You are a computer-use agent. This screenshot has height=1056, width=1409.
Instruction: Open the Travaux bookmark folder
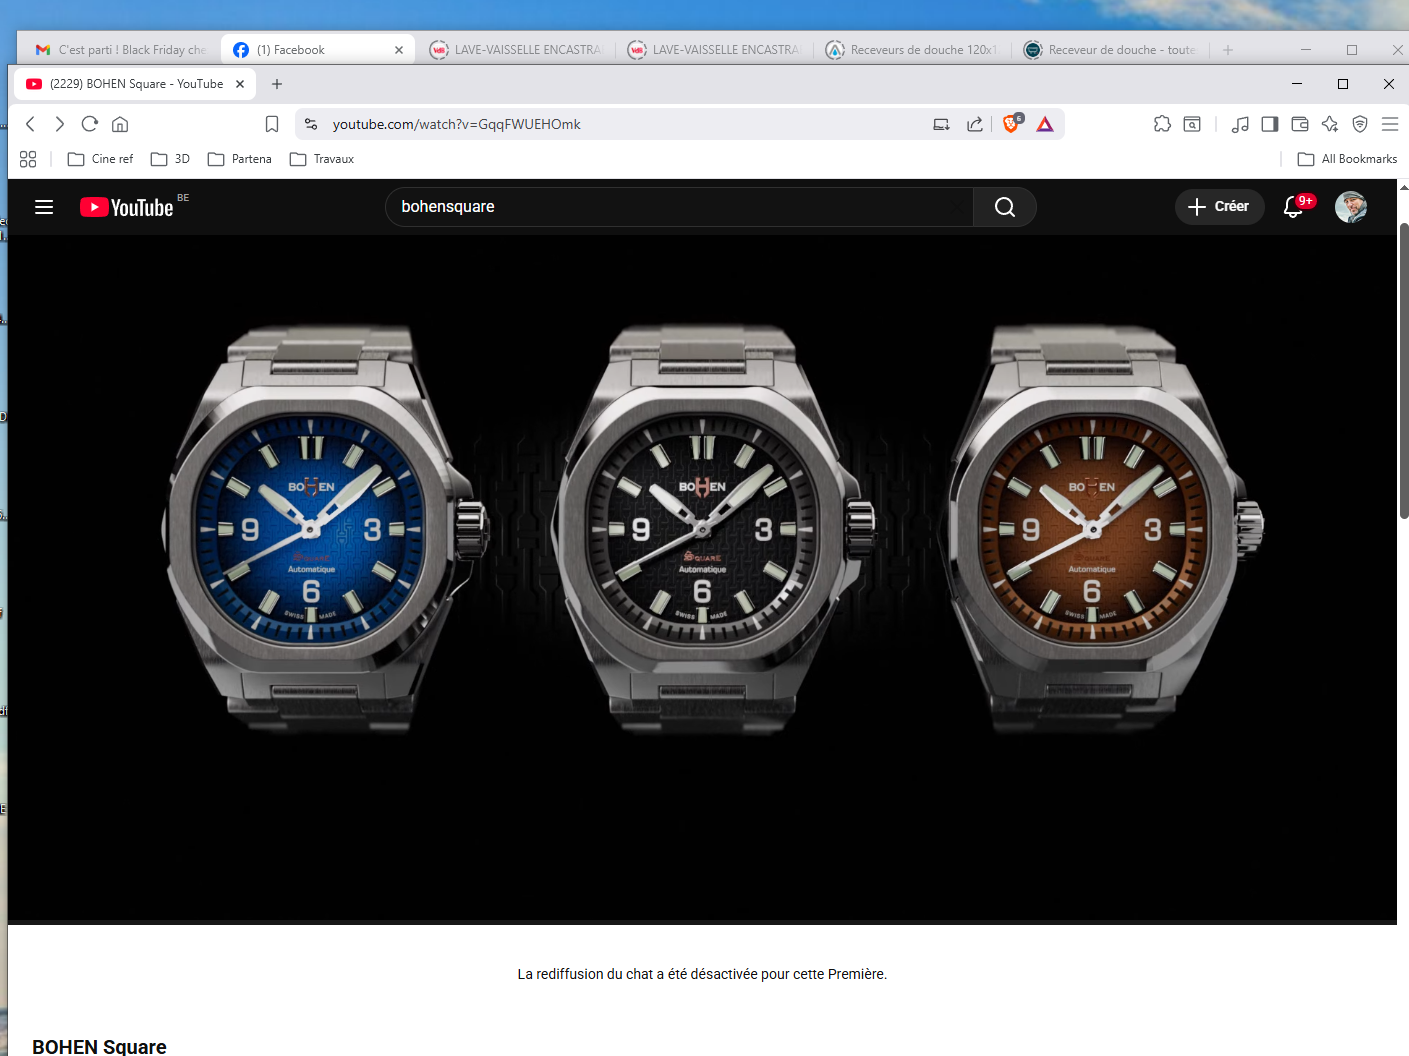click(x=321, y=159)
